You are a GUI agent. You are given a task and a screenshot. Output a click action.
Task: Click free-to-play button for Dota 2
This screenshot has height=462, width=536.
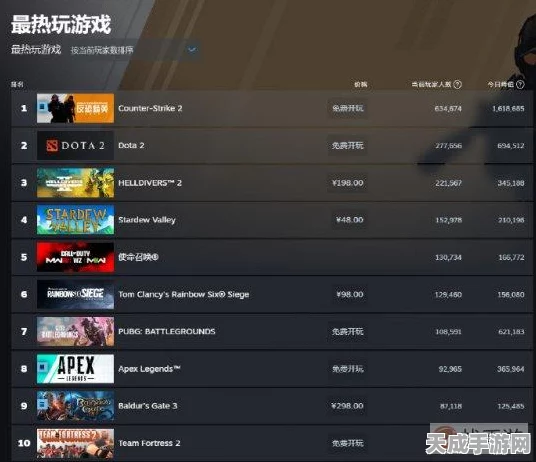[x=348, y=146]
